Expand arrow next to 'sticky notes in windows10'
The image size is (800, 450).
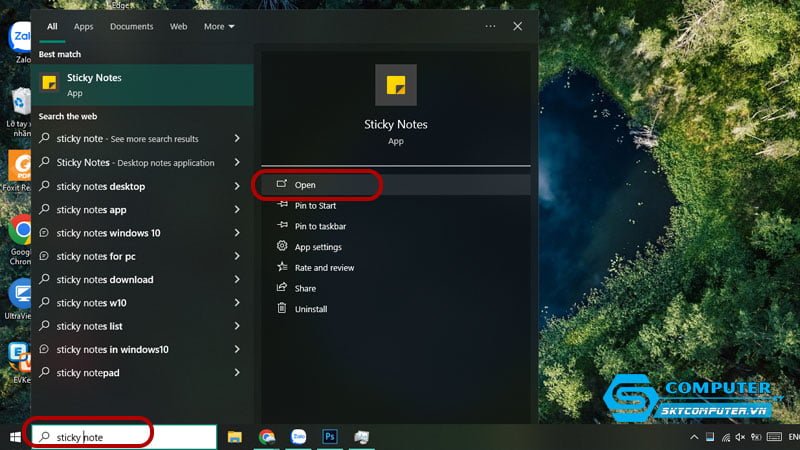[237, 349]
